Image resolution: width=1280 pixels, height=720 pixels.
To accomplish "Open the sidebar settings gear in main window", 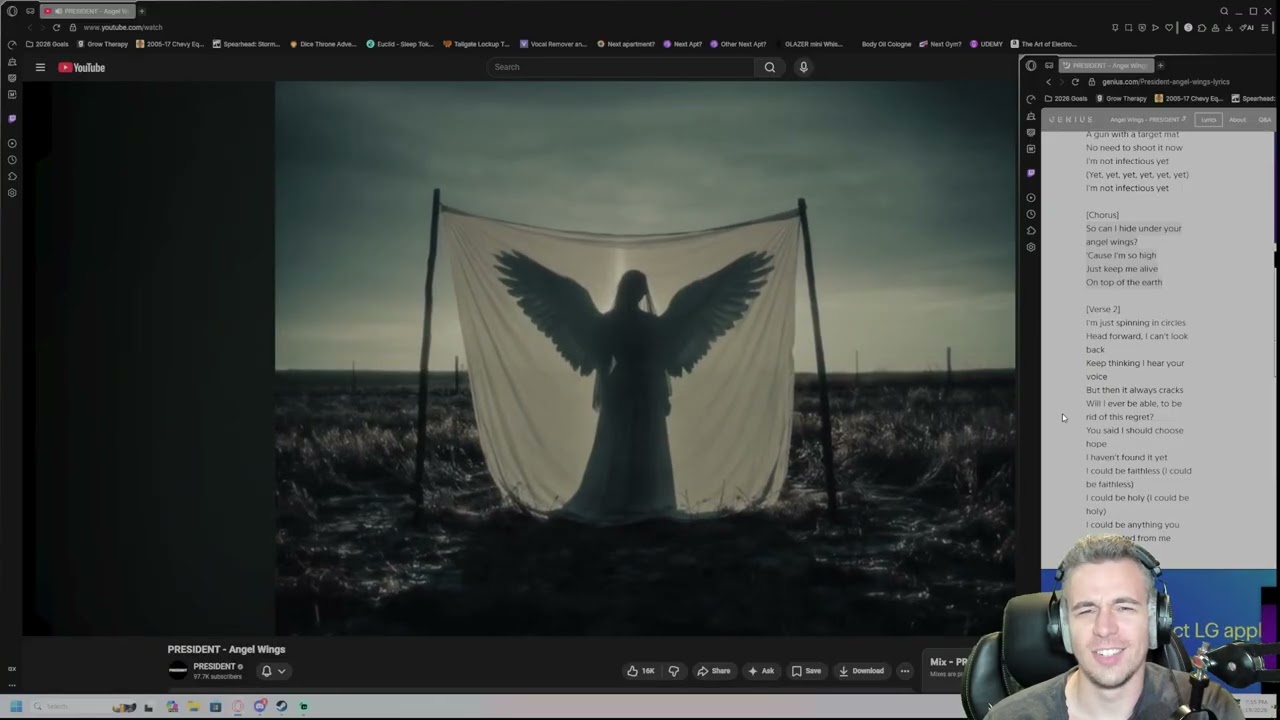I will point(12,192).
